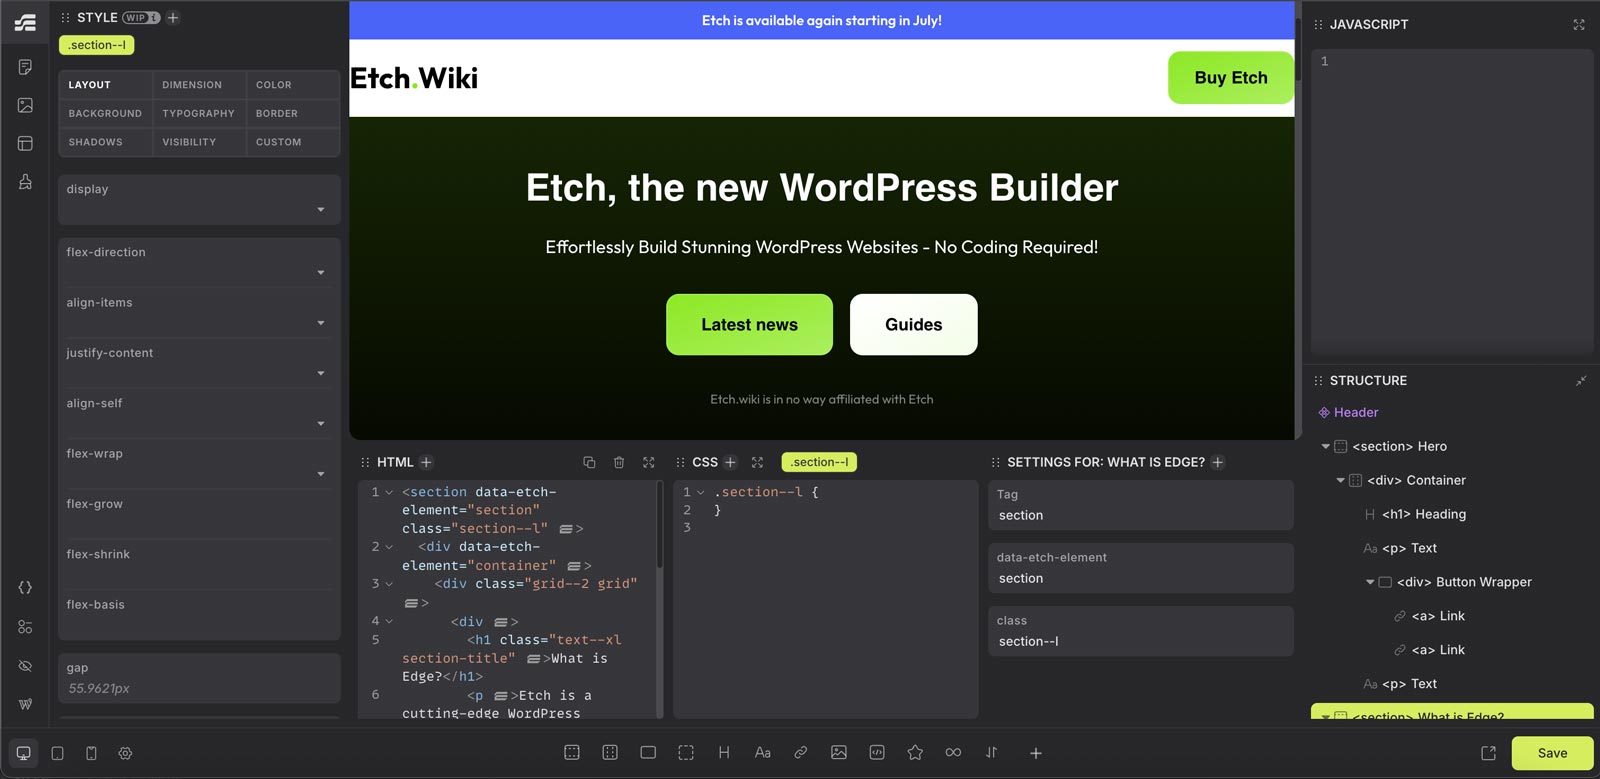This screenshot has width=1600, height=779.
Task: Select the DIMENSION style tab
Action: [199, 85]
